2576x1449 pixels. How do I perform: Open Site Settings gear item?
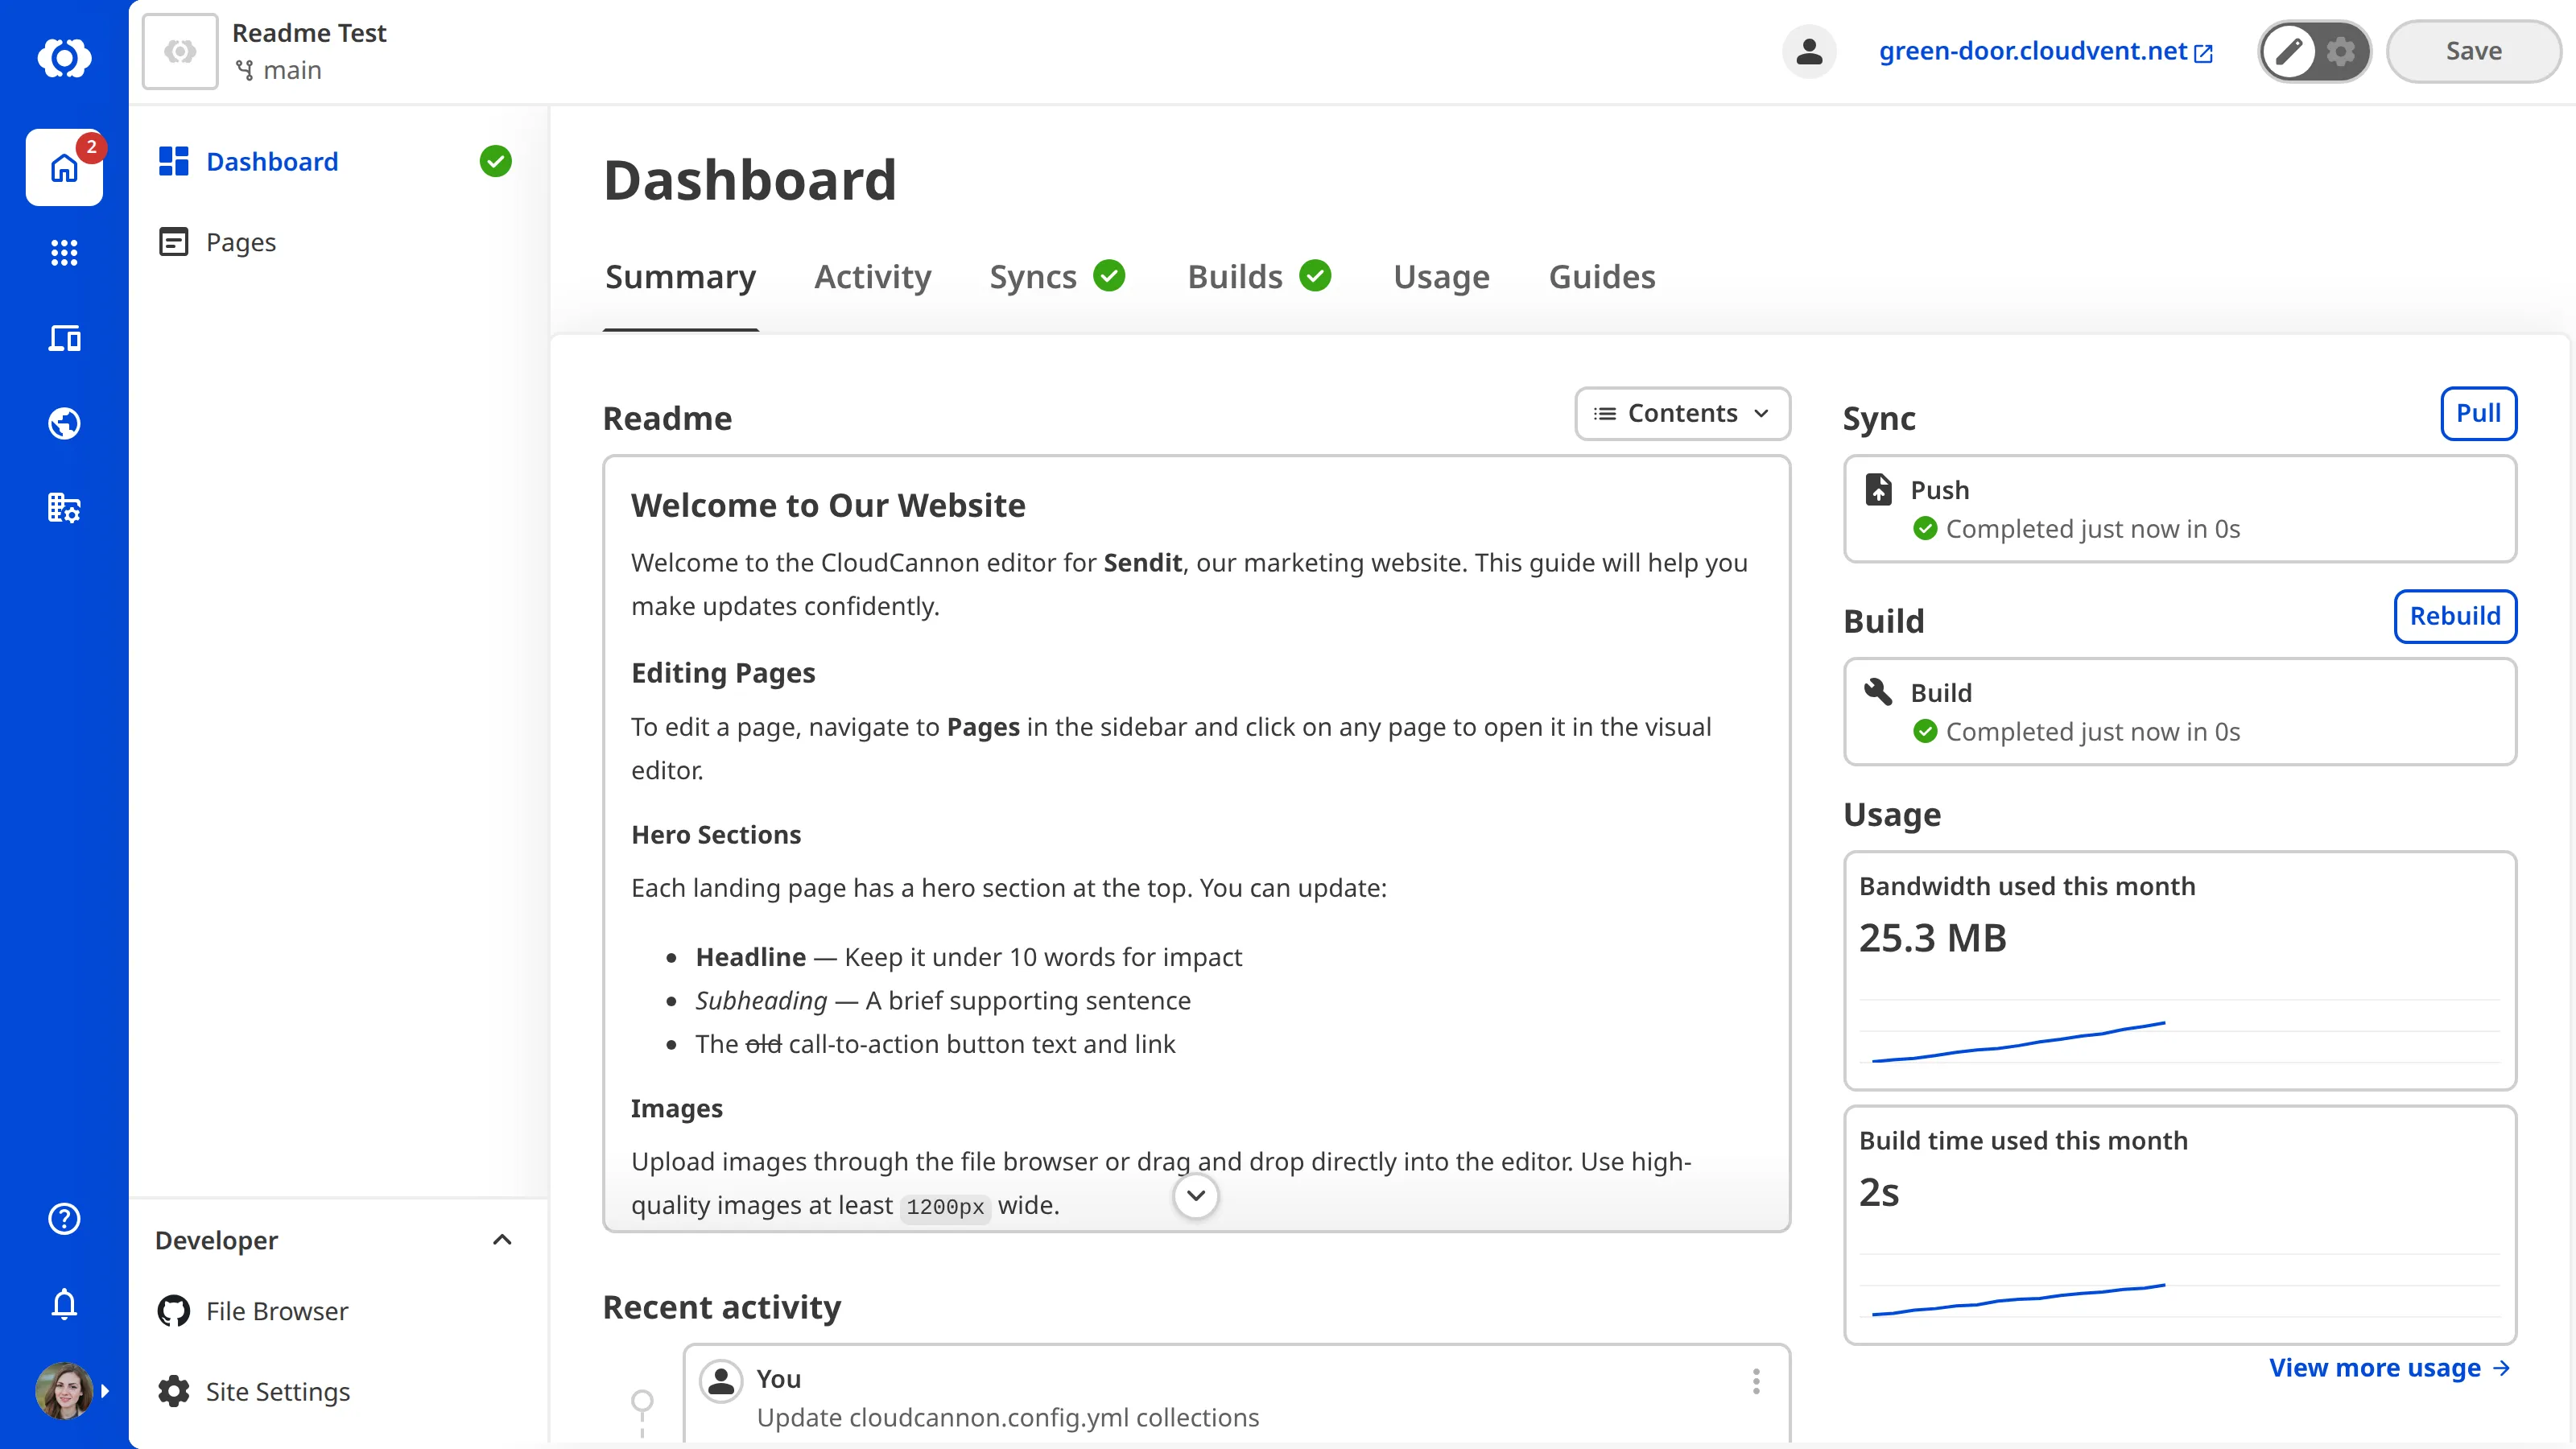pyautogui.click(x=338, y=1391)
